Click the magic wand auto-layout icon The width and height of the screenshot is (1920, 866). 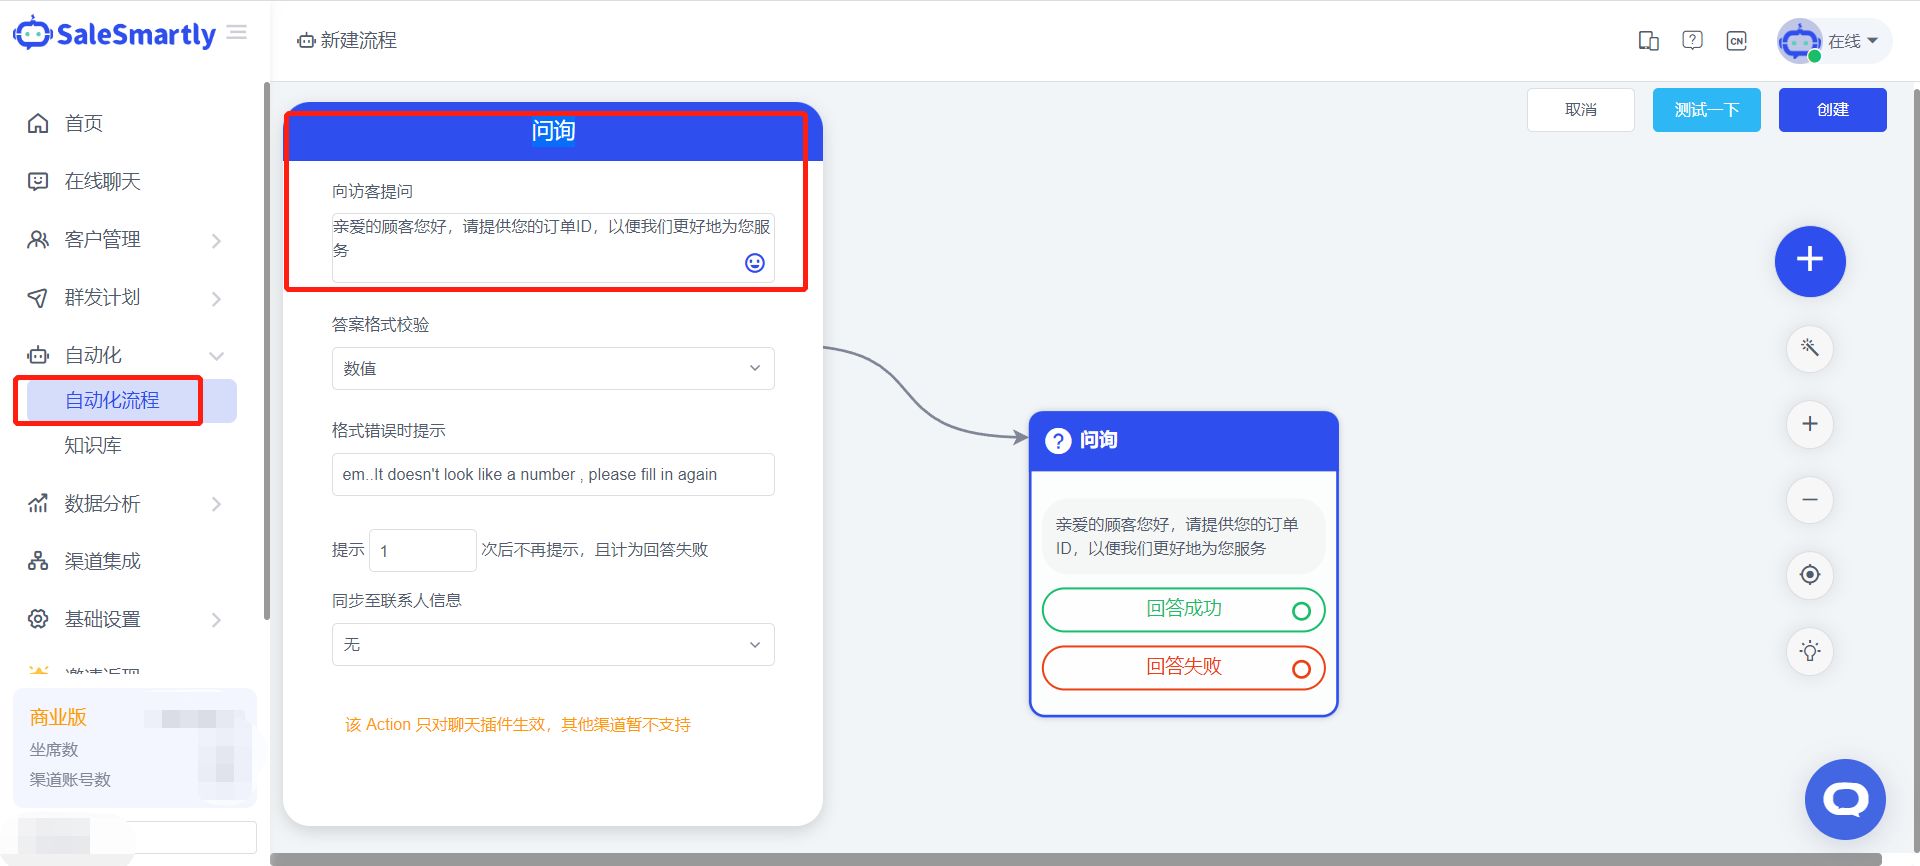(x=1810, y=348)
